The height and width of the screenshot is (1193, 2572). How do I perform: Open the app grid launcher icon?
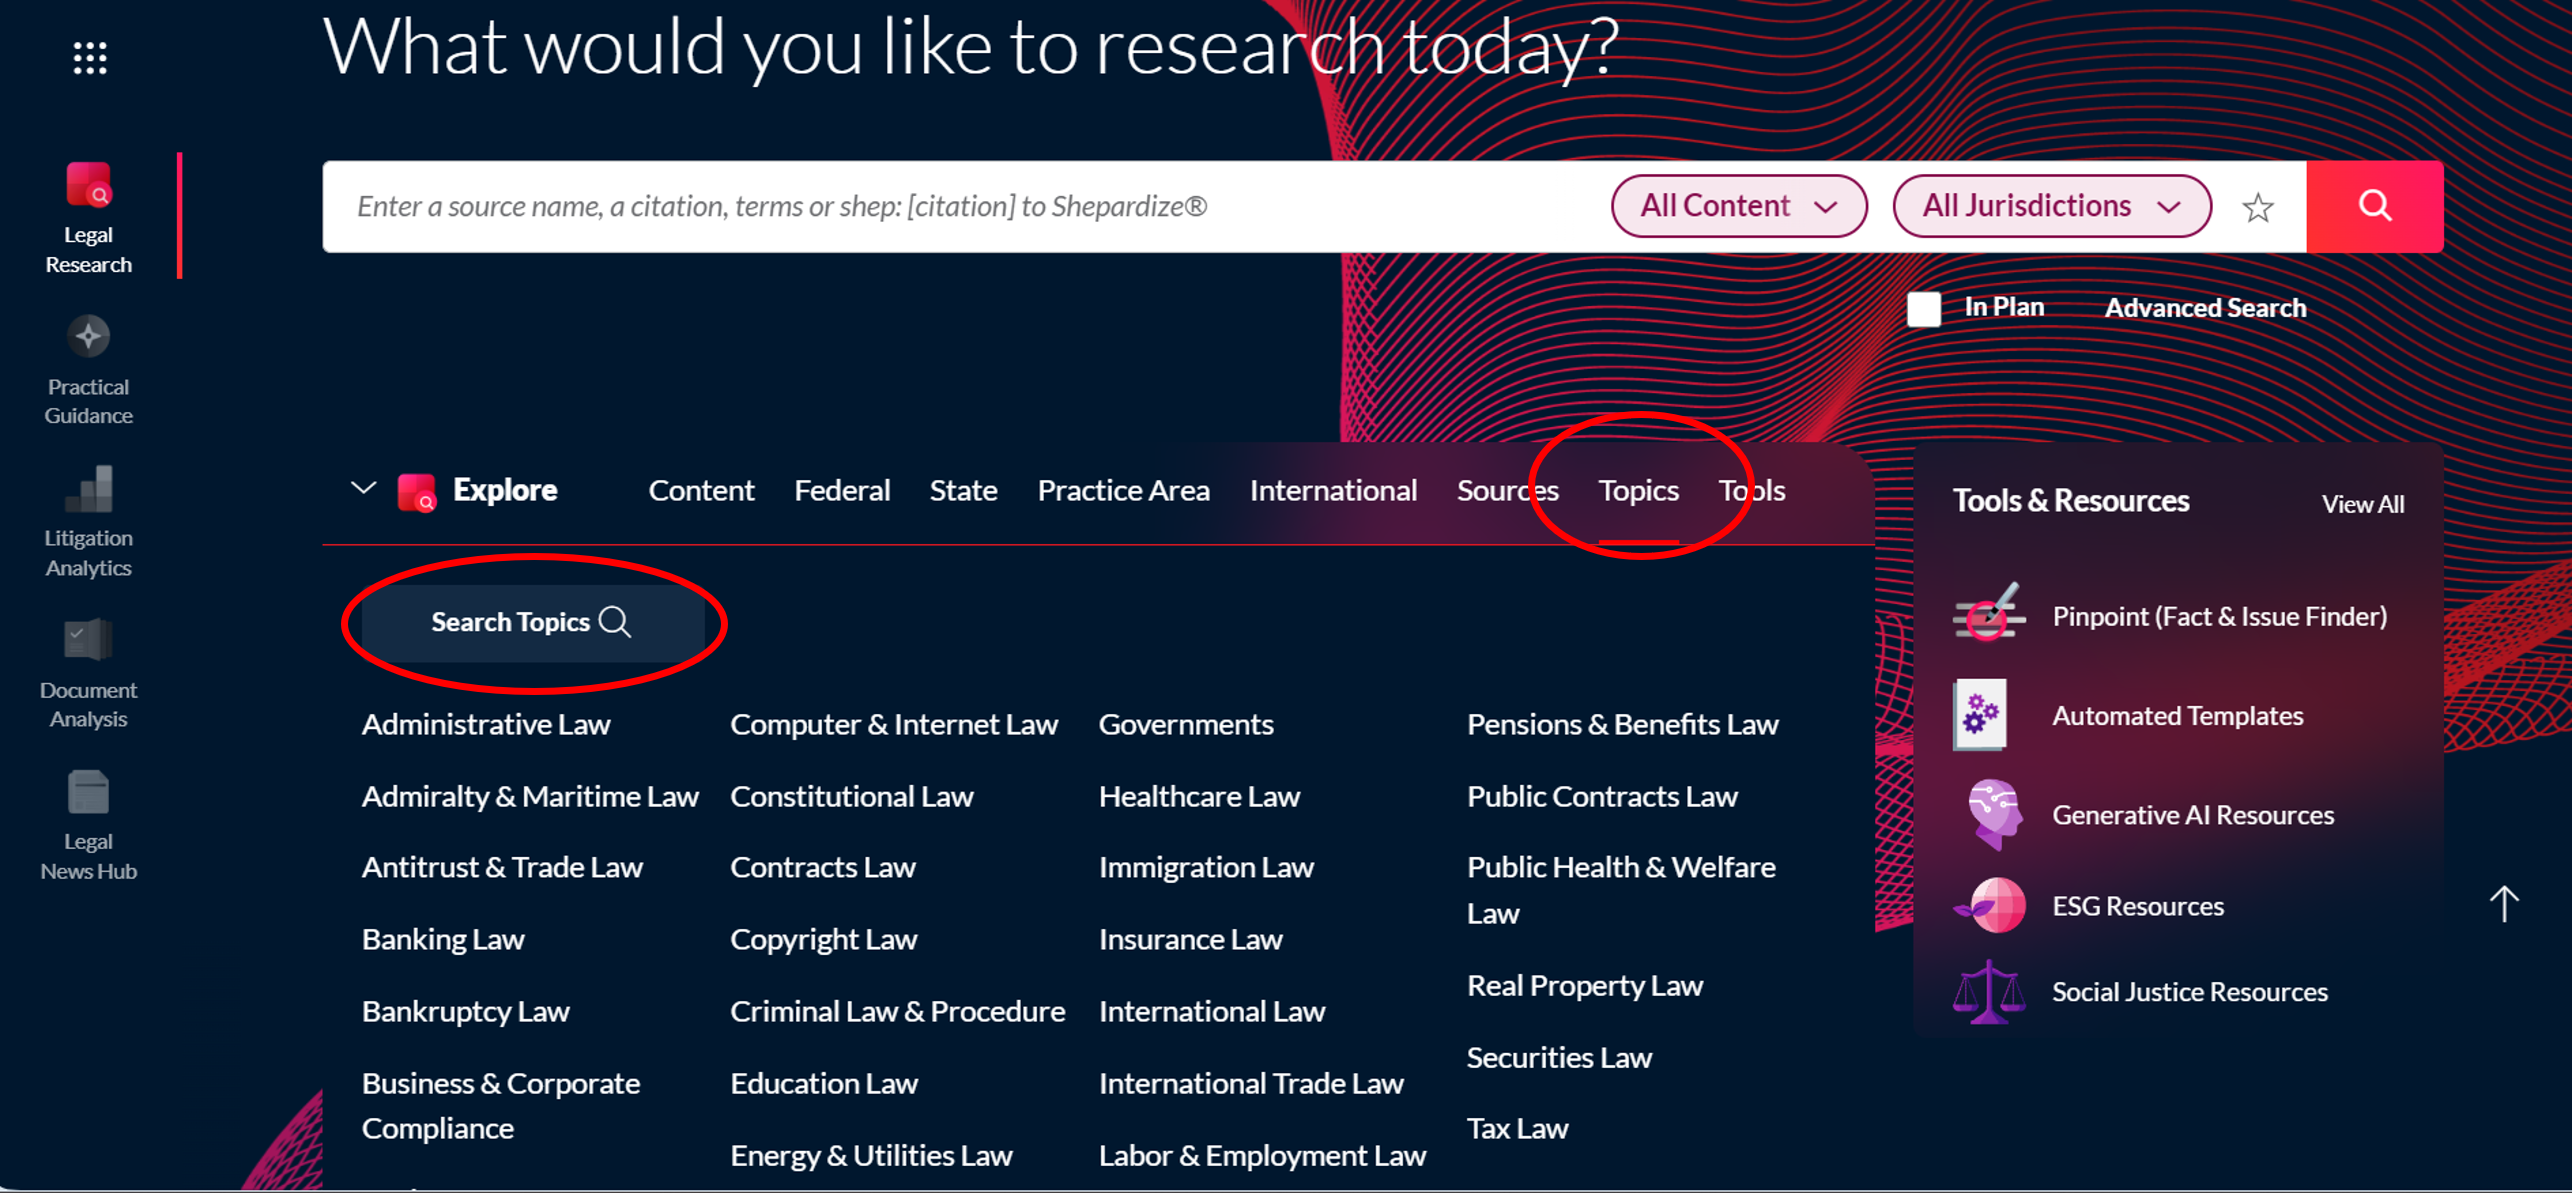click(90, 58)
